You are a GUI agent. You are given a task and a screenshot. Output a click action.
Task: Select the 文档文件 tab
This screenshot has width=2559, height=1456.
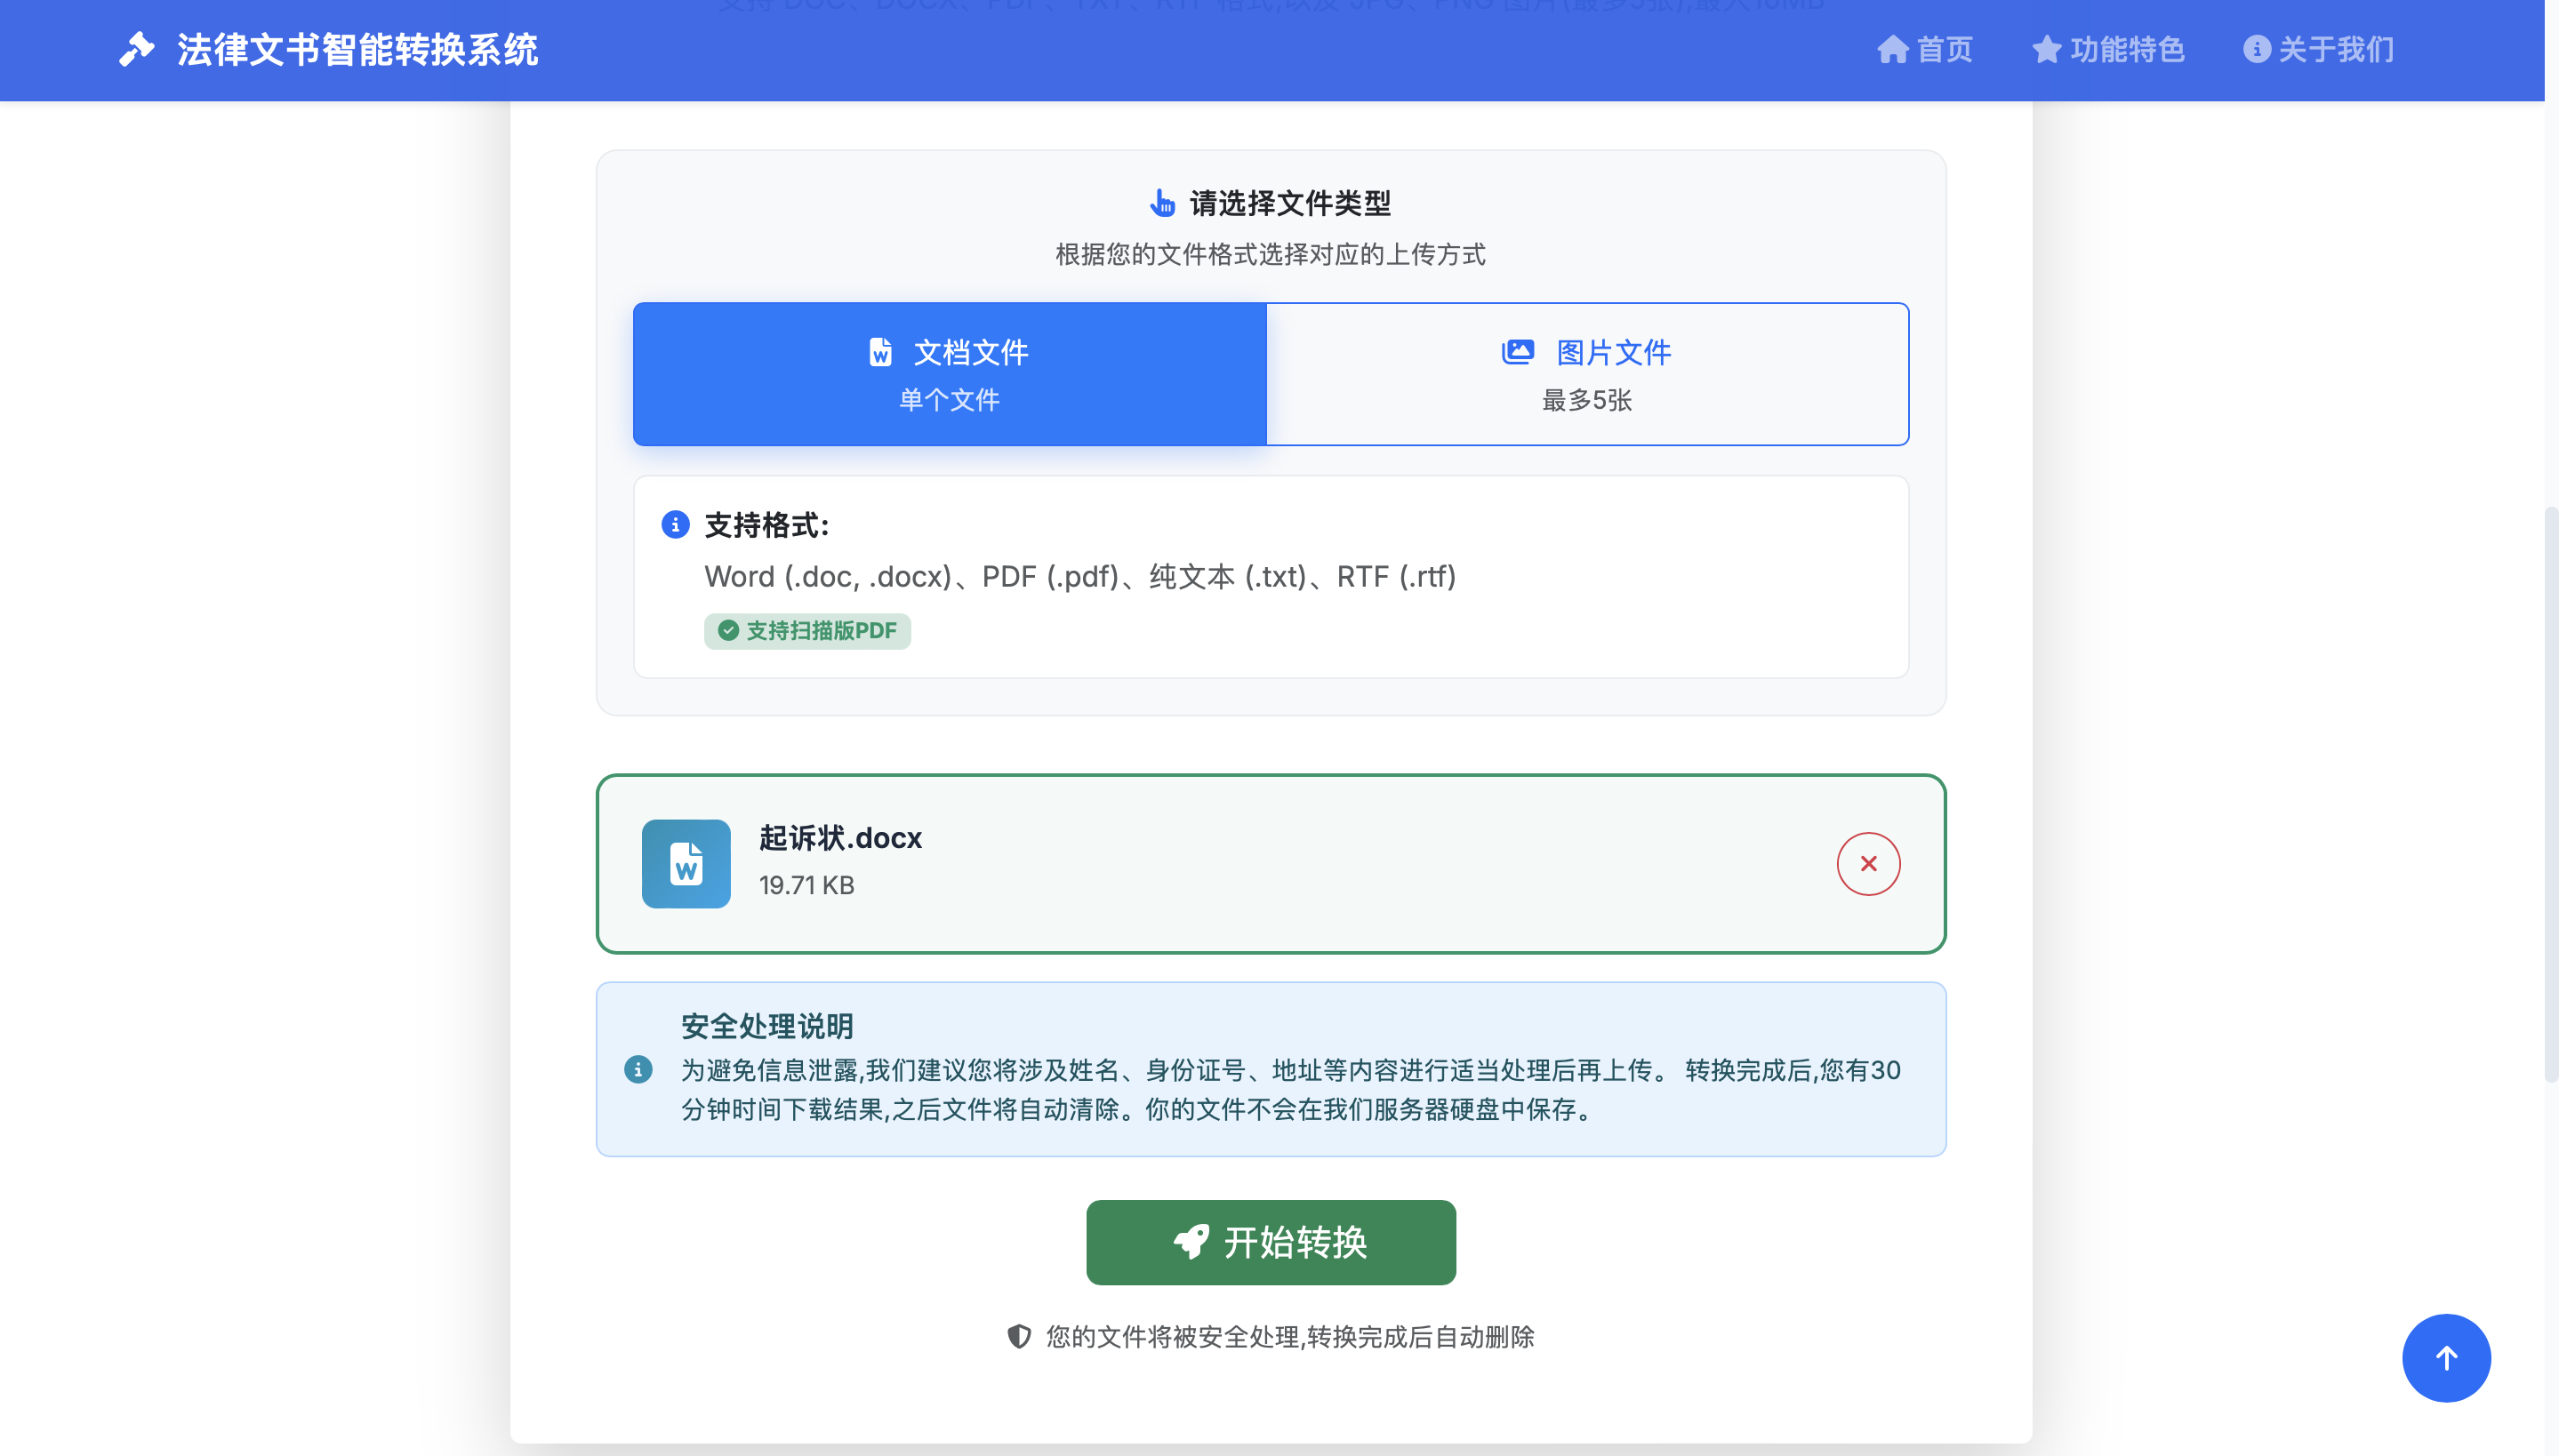(948, 373)
